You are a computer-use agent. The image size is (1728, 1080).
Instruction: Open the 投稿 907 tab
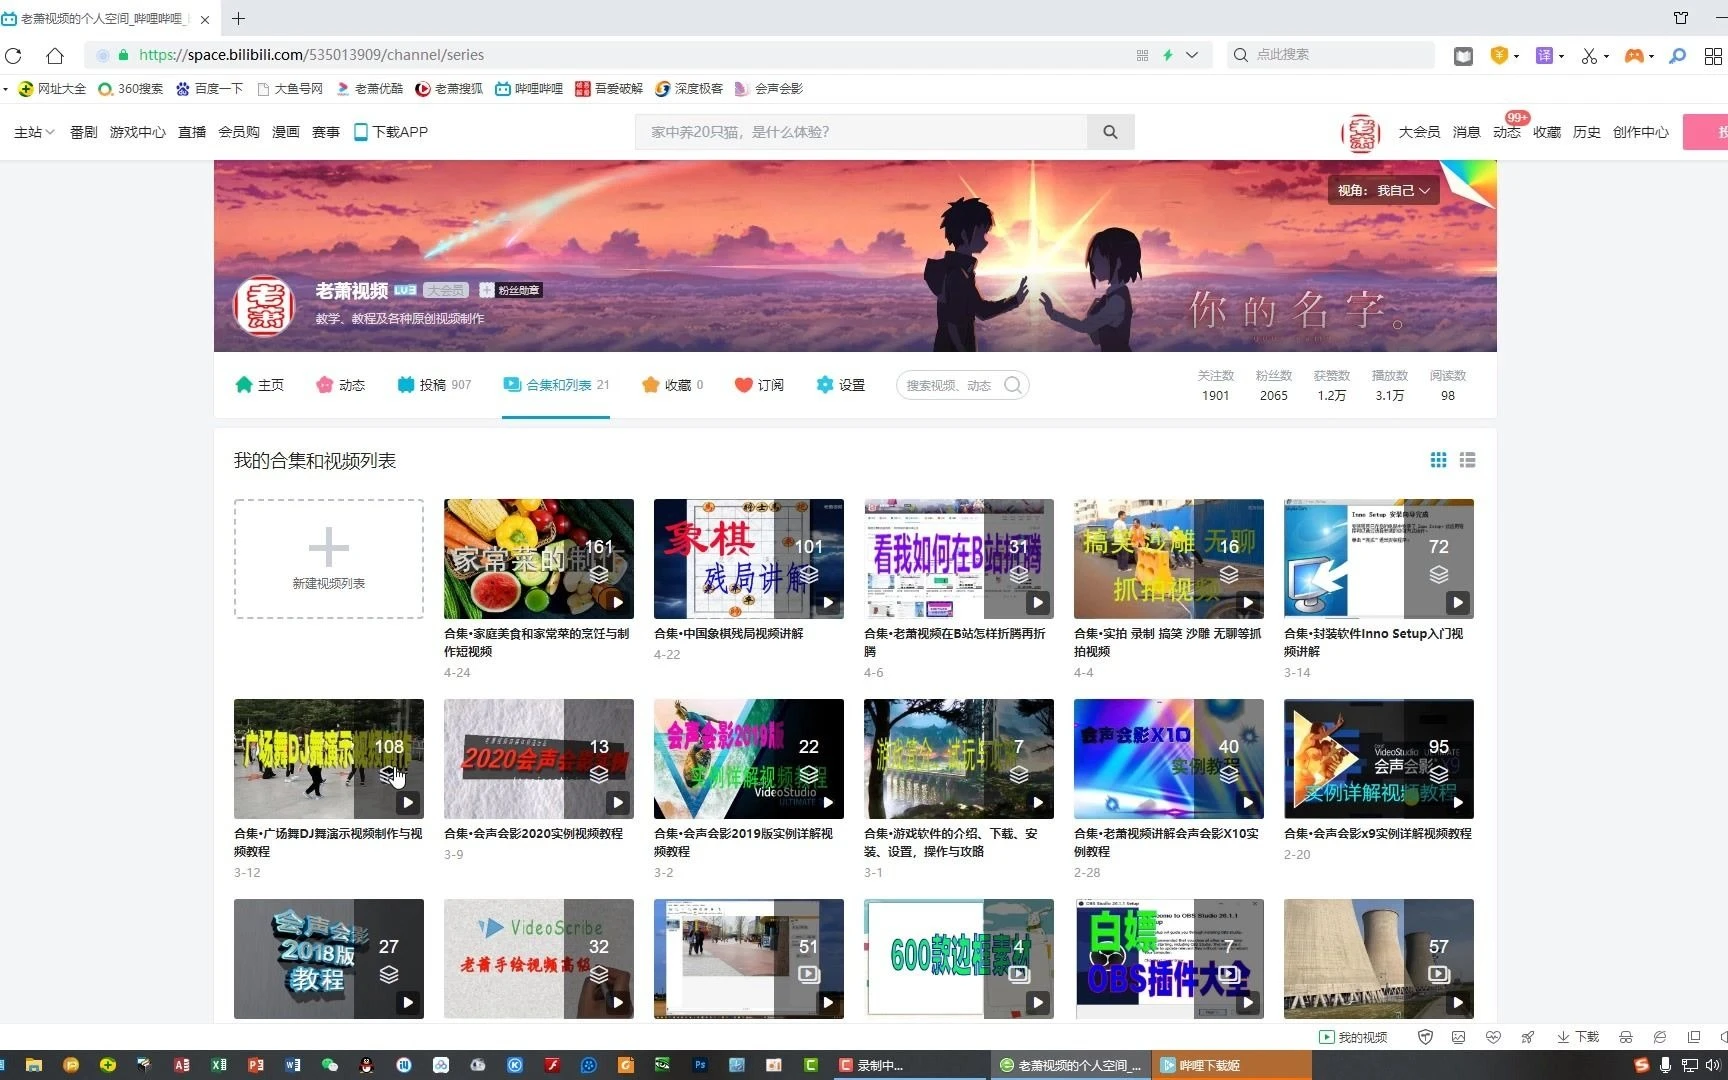click(x=434, y=385)
